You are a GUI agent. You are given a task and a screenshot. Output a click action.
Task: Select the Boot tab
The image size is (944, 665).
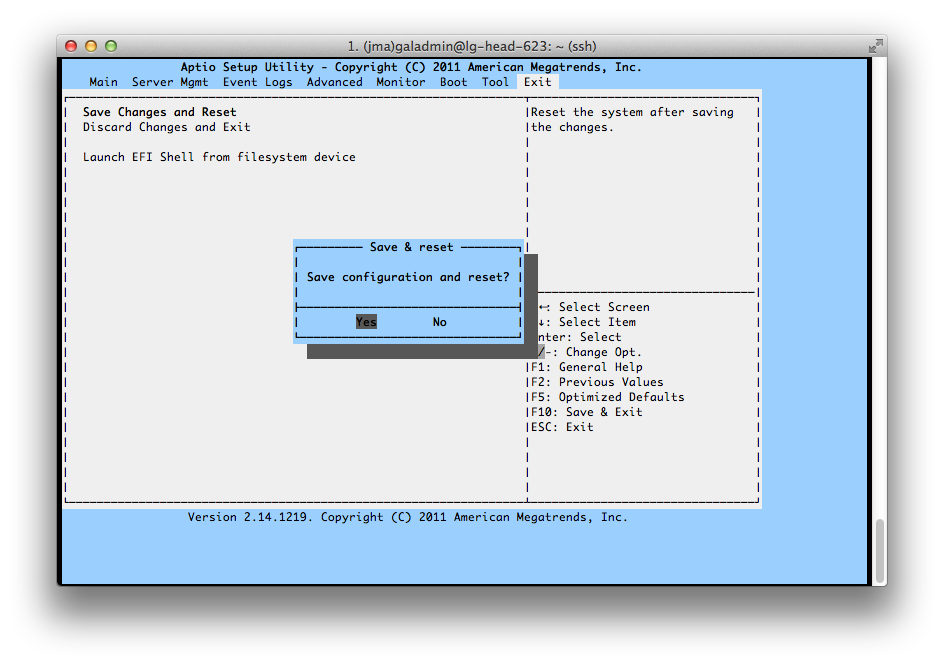[x=453, y=82]
